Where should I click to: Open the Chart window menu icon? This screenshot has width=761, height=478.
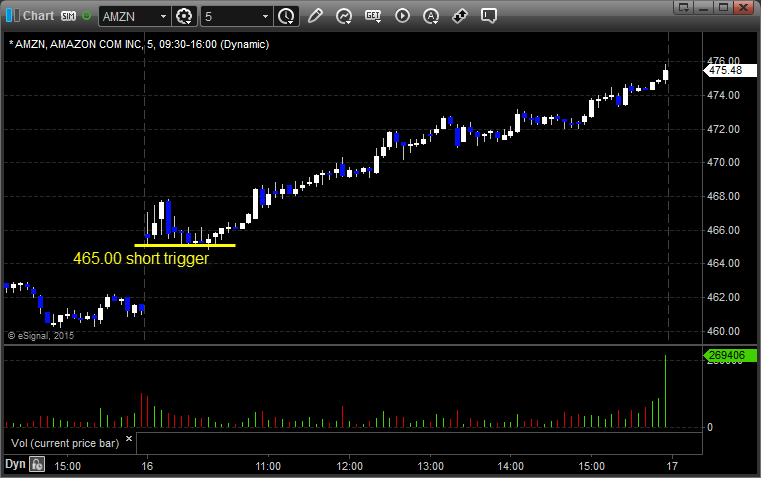(x=12, y=16)
